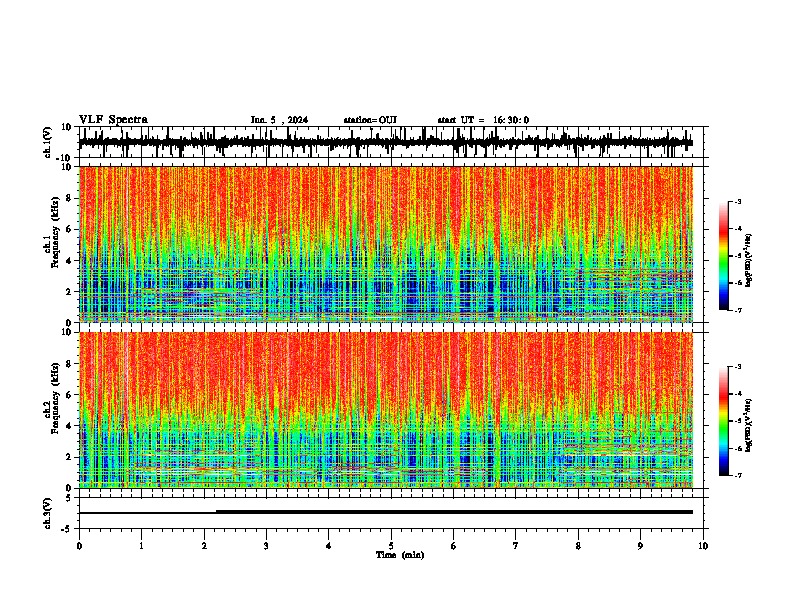Click the "ch.3(V)" axis label
The width and height of the screenshot is (792, 612).
48,514
